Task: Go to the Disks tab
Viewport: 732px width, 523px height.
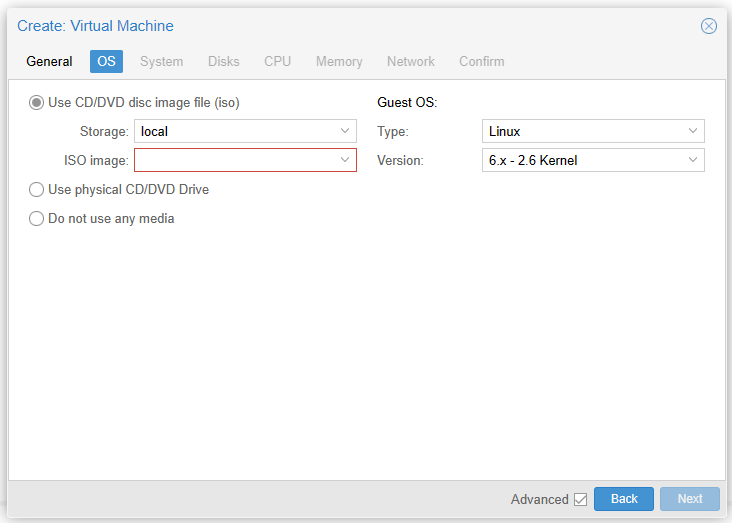Action: pyautogui.click(x=223, y=61)
